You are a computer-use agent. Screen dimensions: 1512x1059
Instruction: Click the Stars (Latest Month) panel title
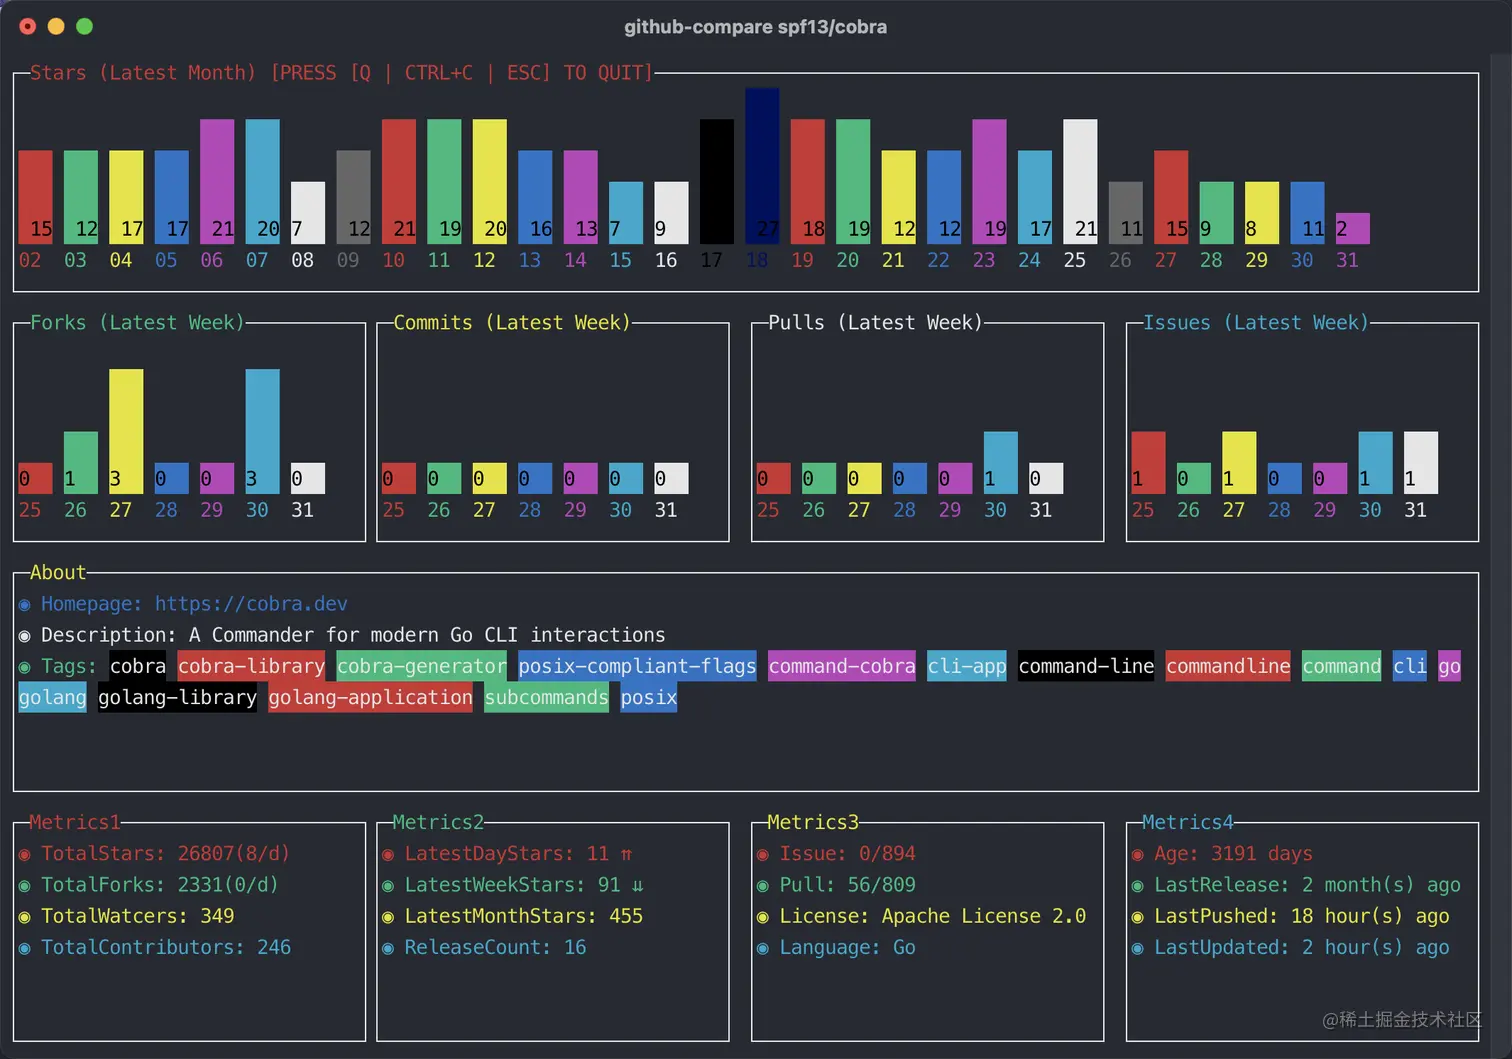point(143,73)
